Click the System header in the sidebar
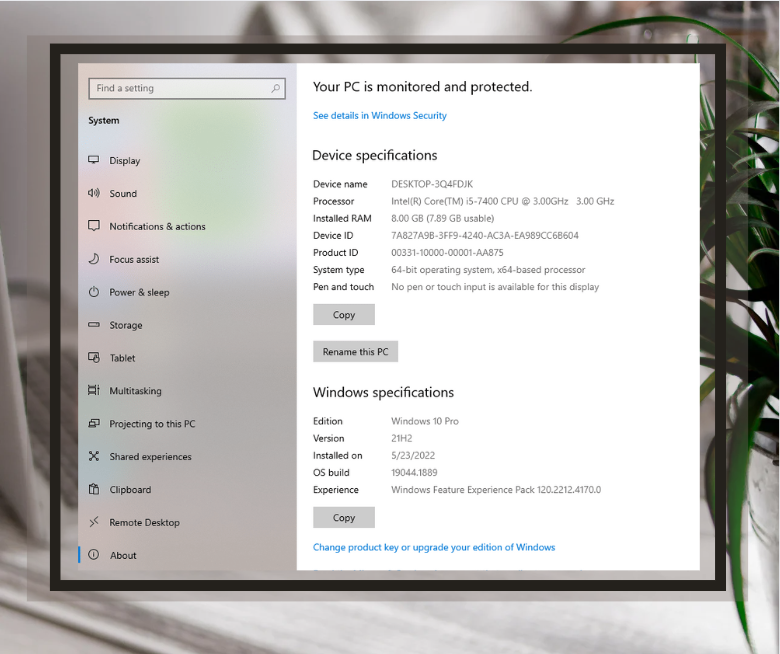780x654 pixels. [103, 120]
